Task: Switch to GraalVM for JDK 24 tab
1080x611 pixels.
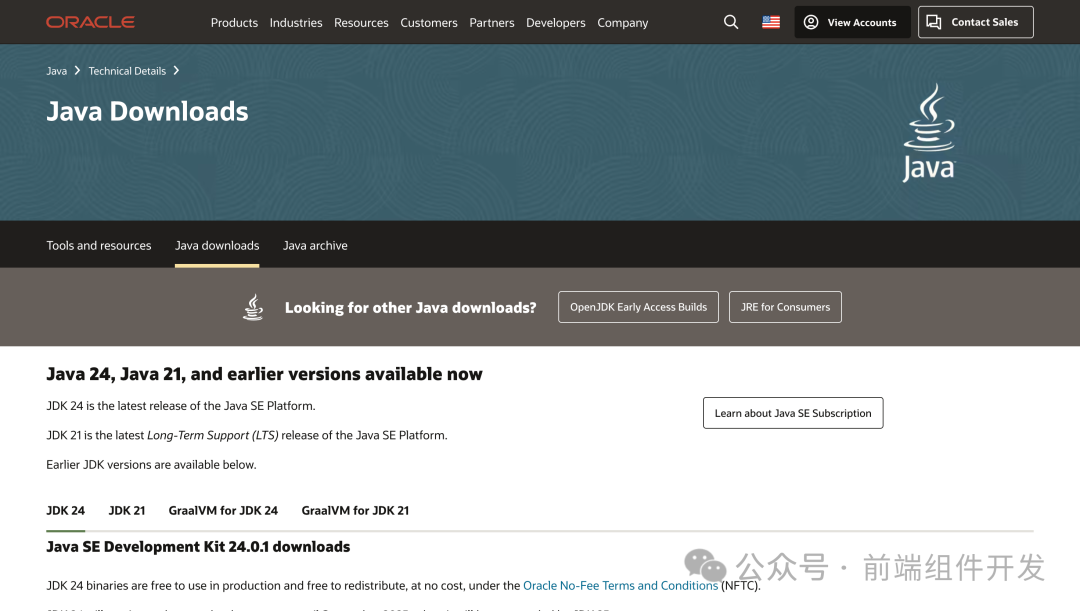Action: point(223,510)
